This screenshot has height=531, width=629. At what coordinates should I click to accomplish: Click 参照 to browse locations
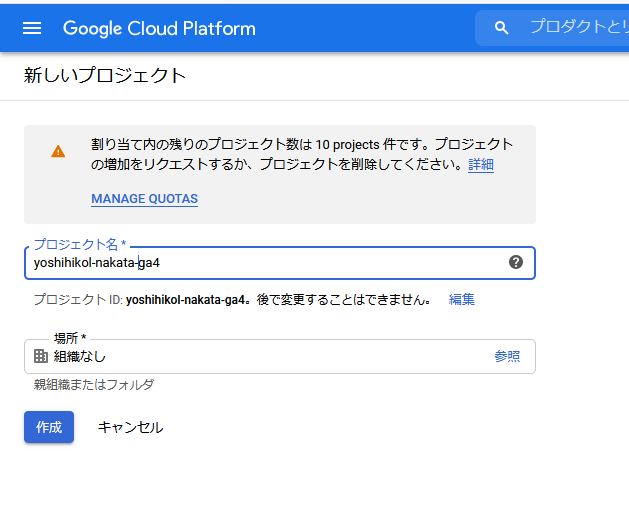507,356
